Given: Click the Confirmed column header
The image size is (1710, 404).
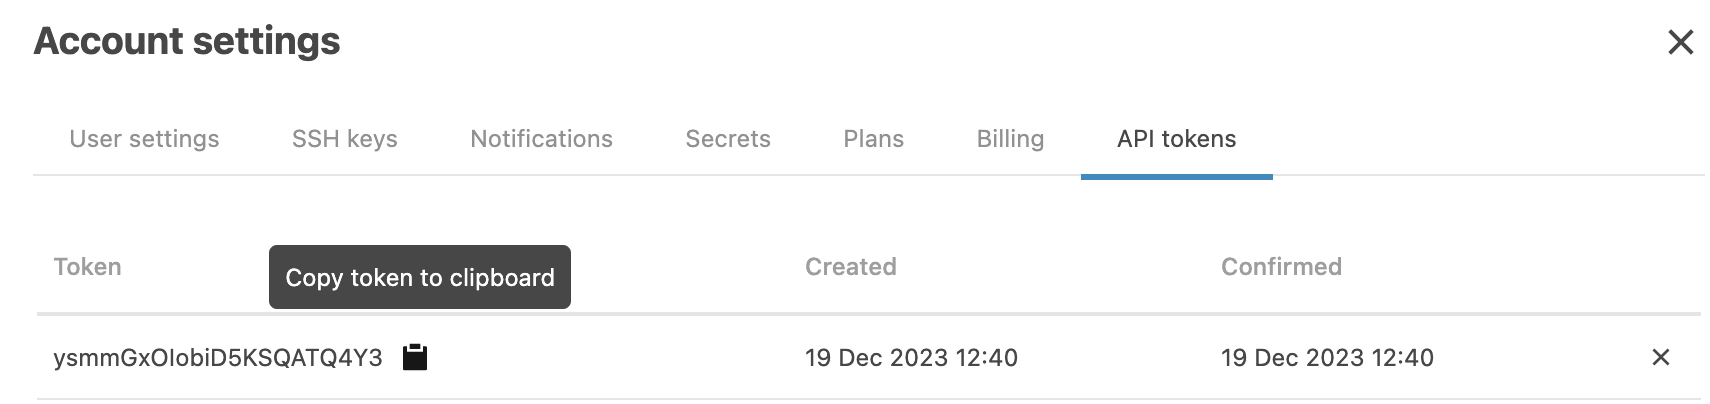Looking at the screenshot, I should click(1281, 267).
